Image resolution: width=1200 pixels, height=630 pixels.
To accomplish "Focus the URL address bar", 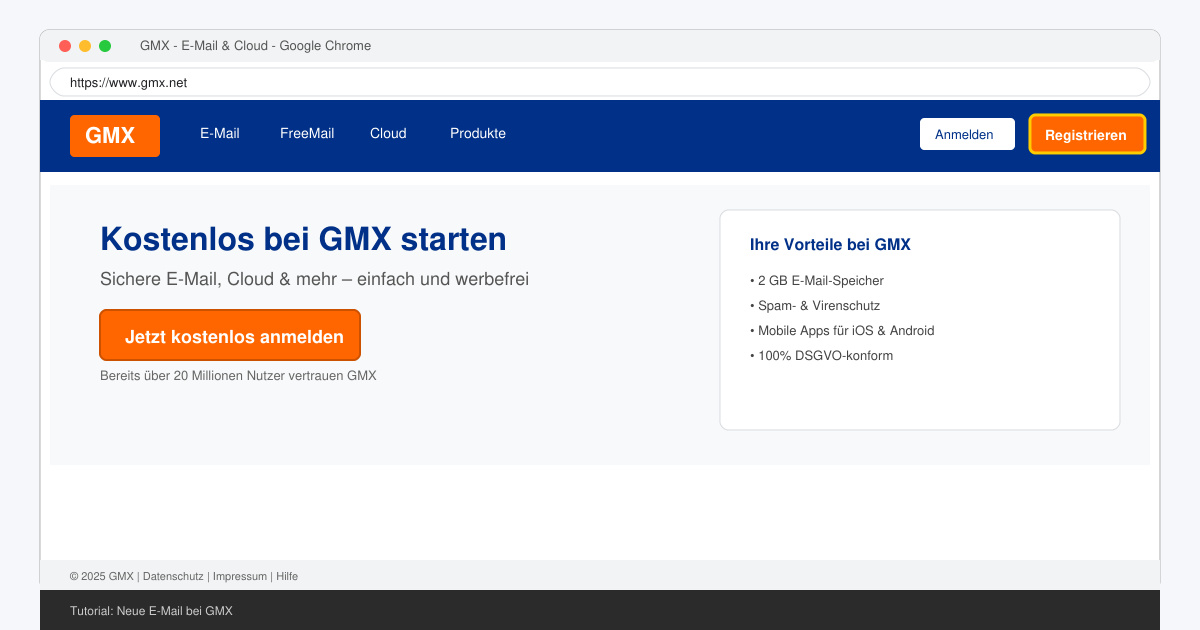I will (x=600, y=82).
